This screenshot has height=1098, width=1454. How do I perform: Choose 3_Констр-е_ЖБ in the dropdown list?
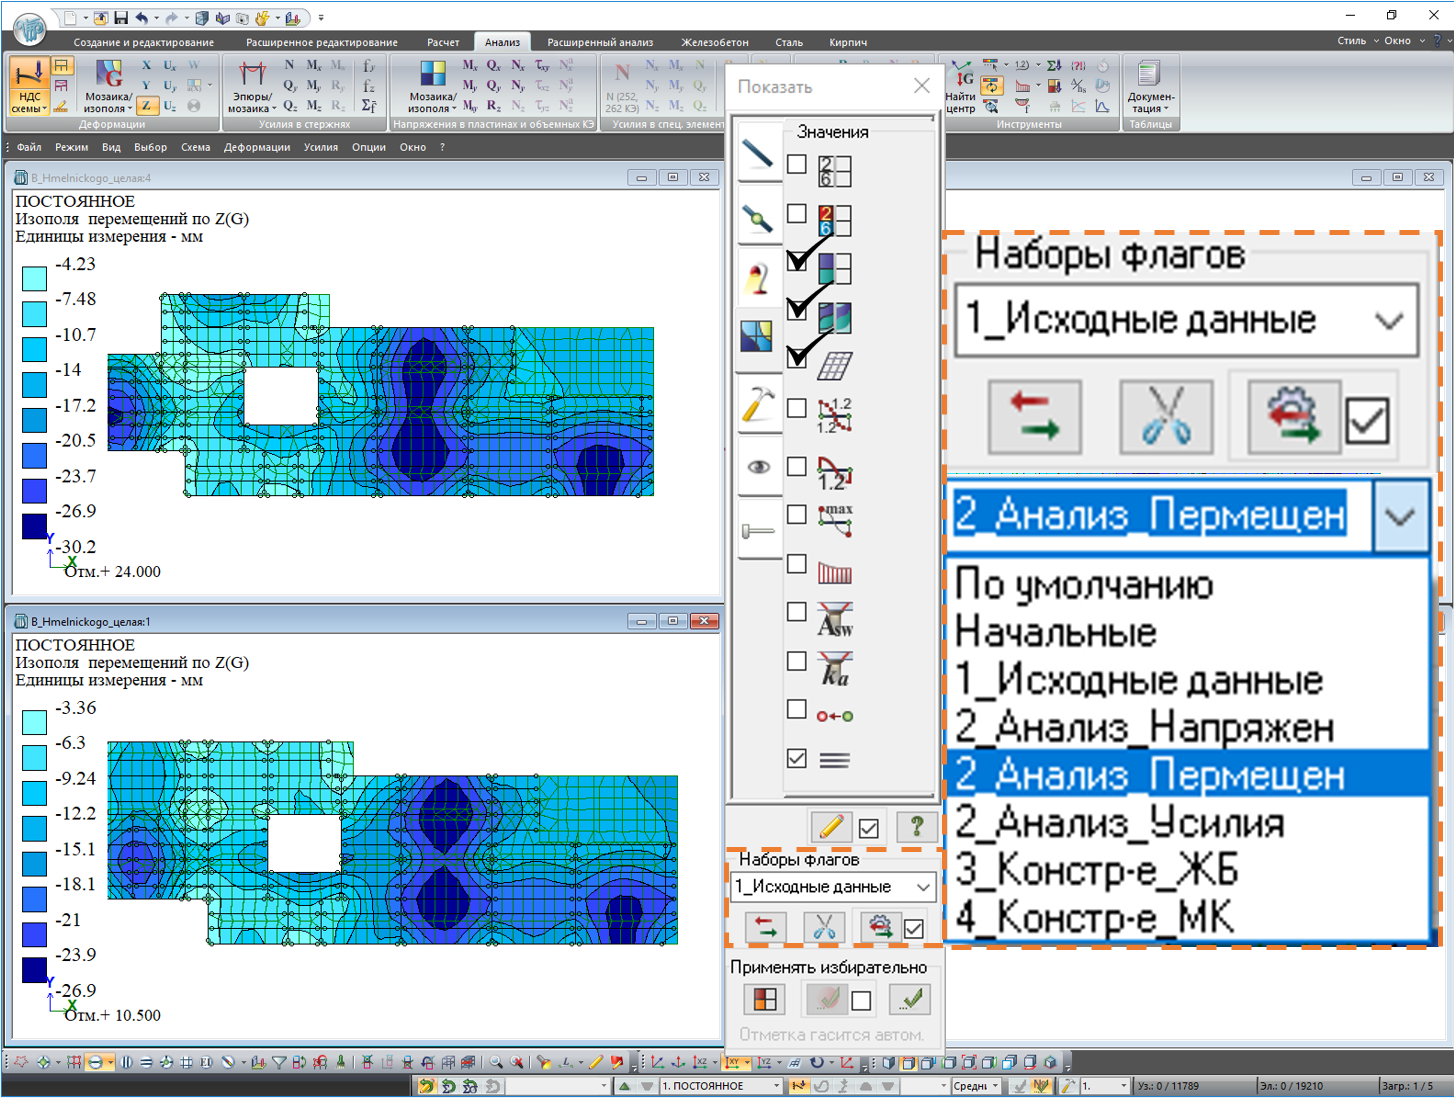1097,870
